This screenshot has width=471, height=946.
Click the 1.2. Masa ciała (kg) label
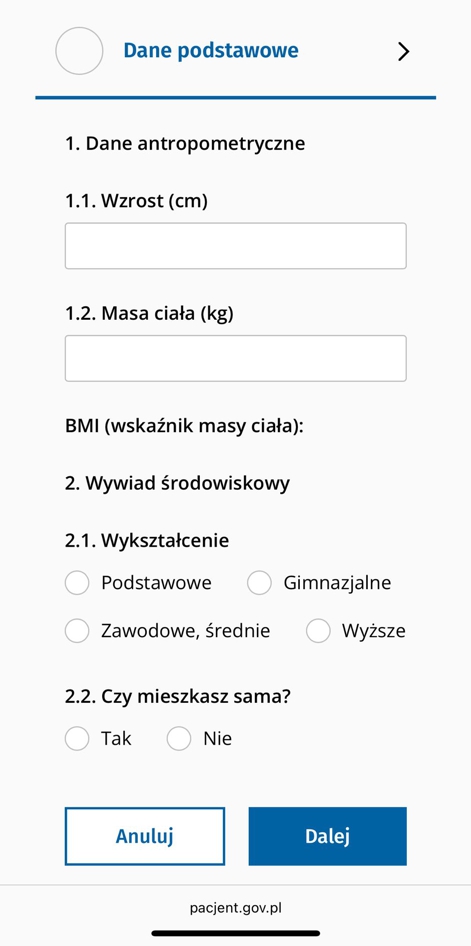149,314
